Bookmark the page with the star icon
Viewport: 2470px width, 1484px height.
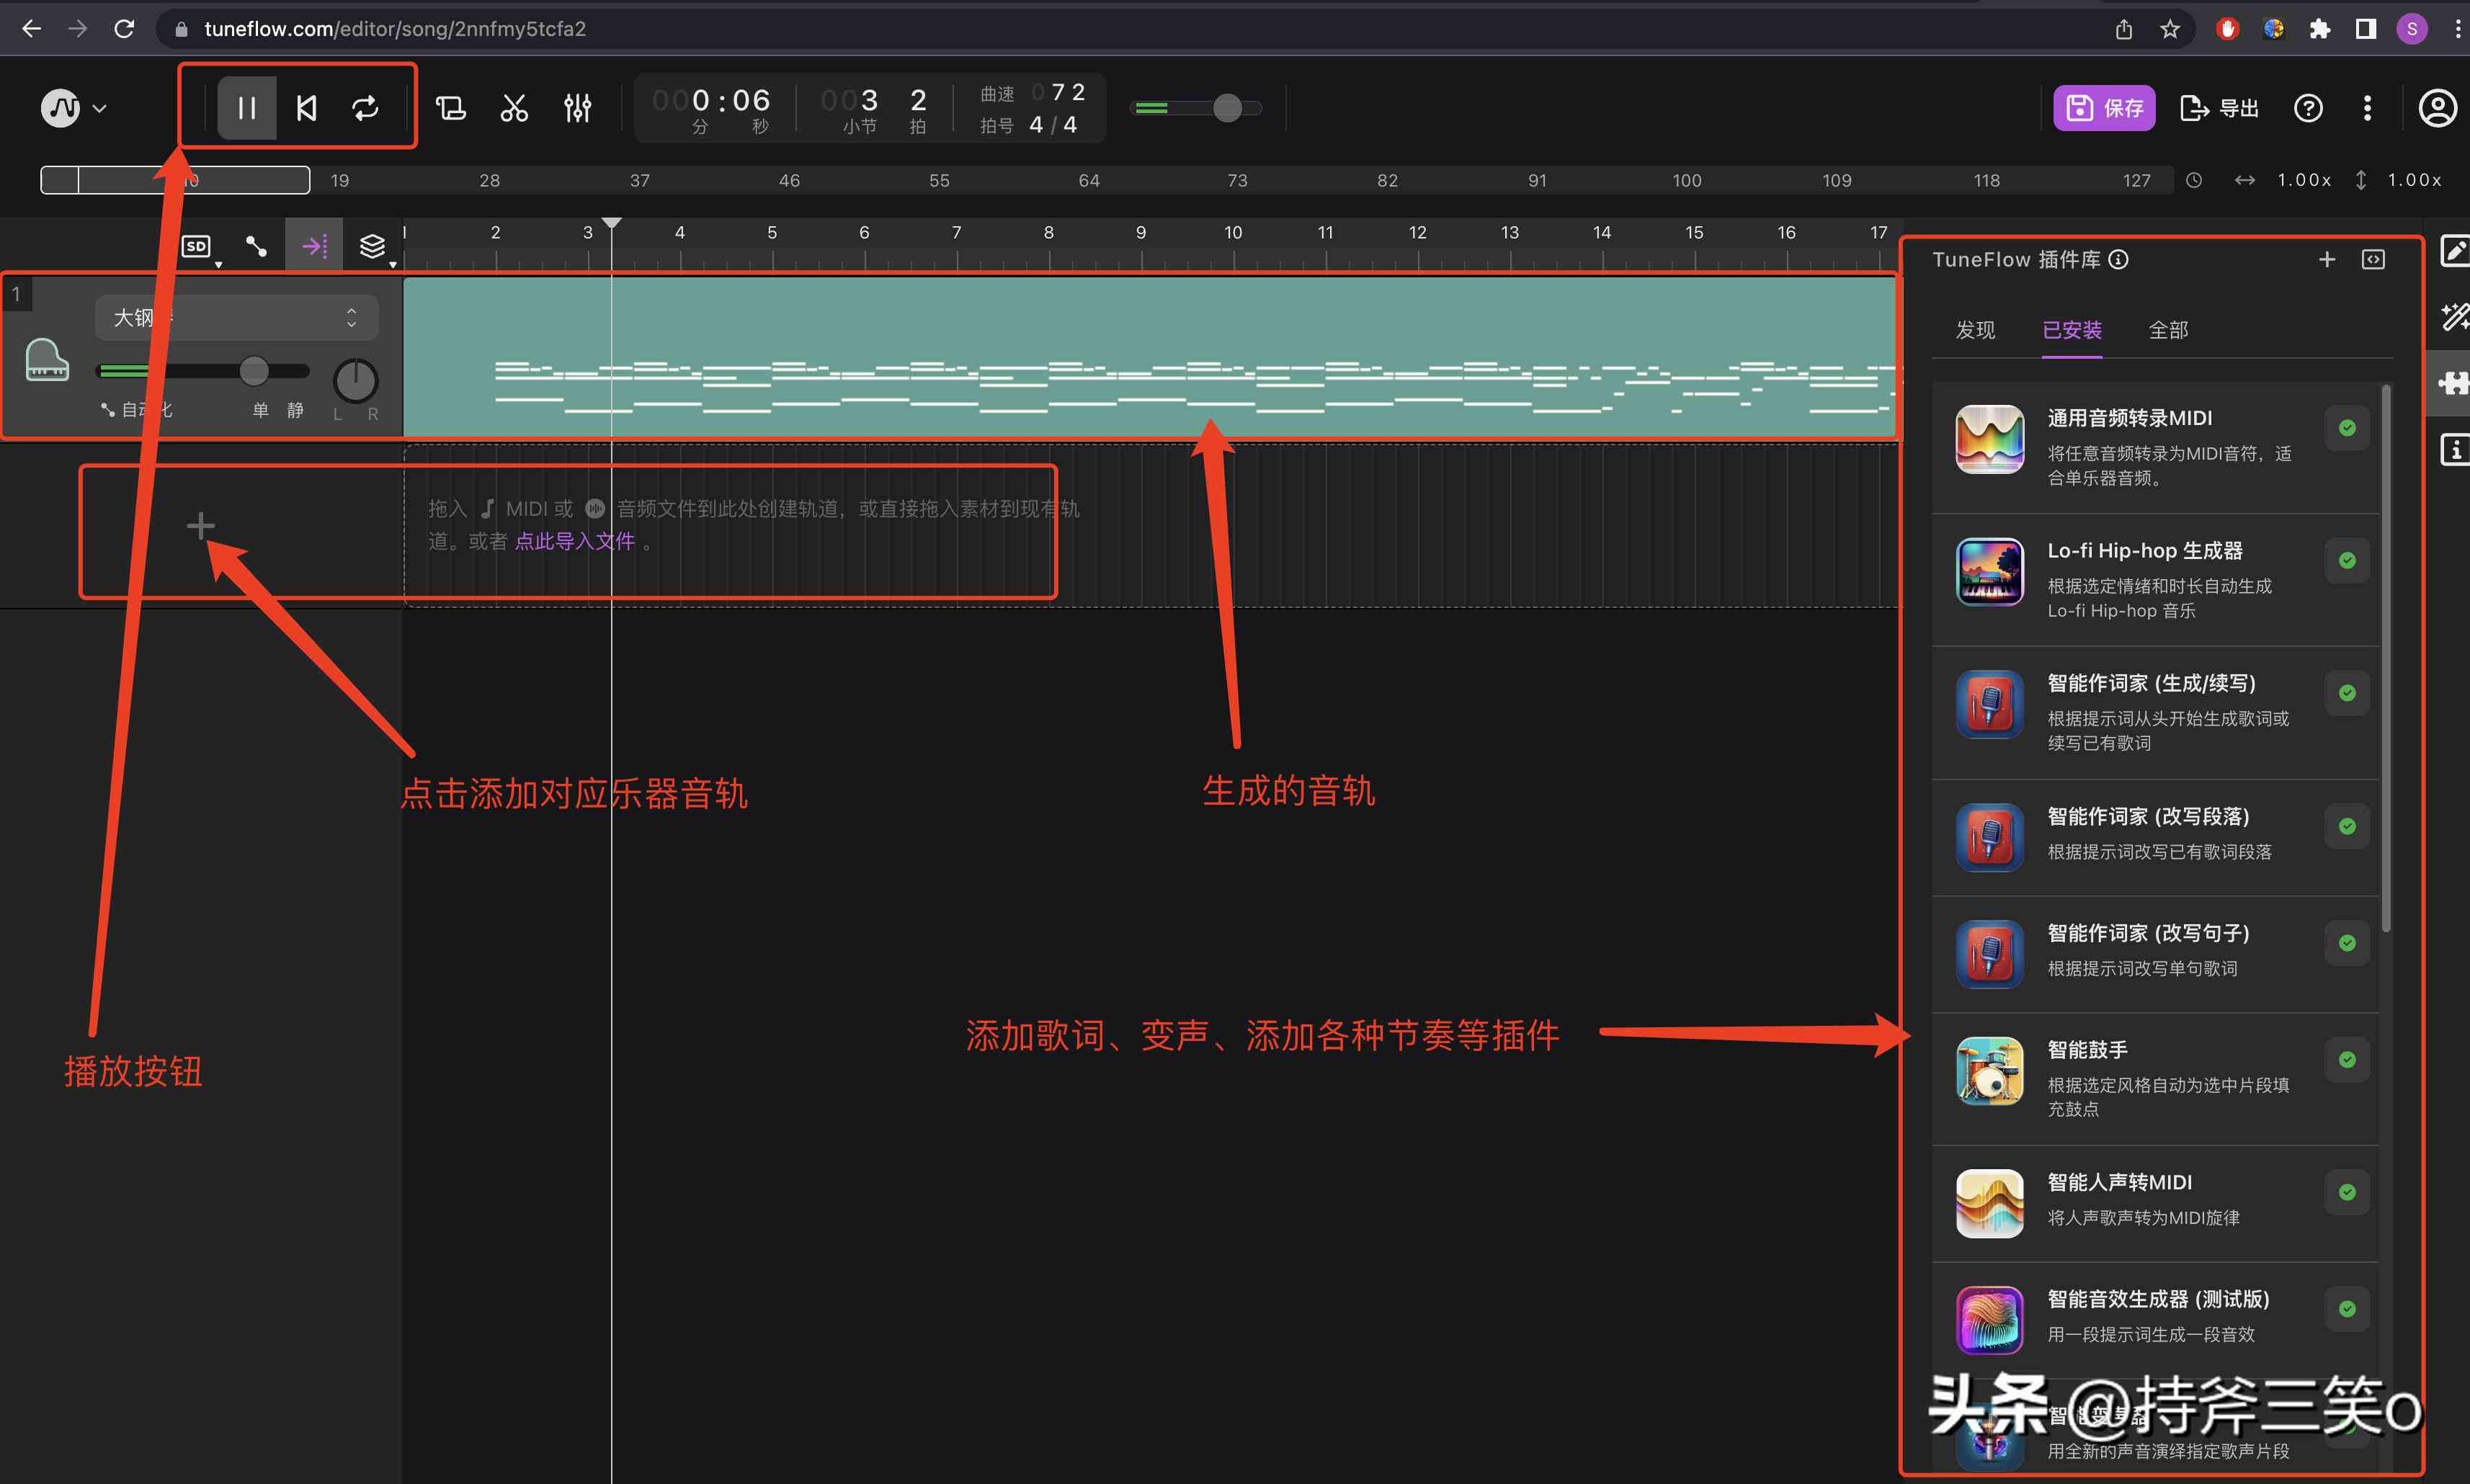[2169, 28]
